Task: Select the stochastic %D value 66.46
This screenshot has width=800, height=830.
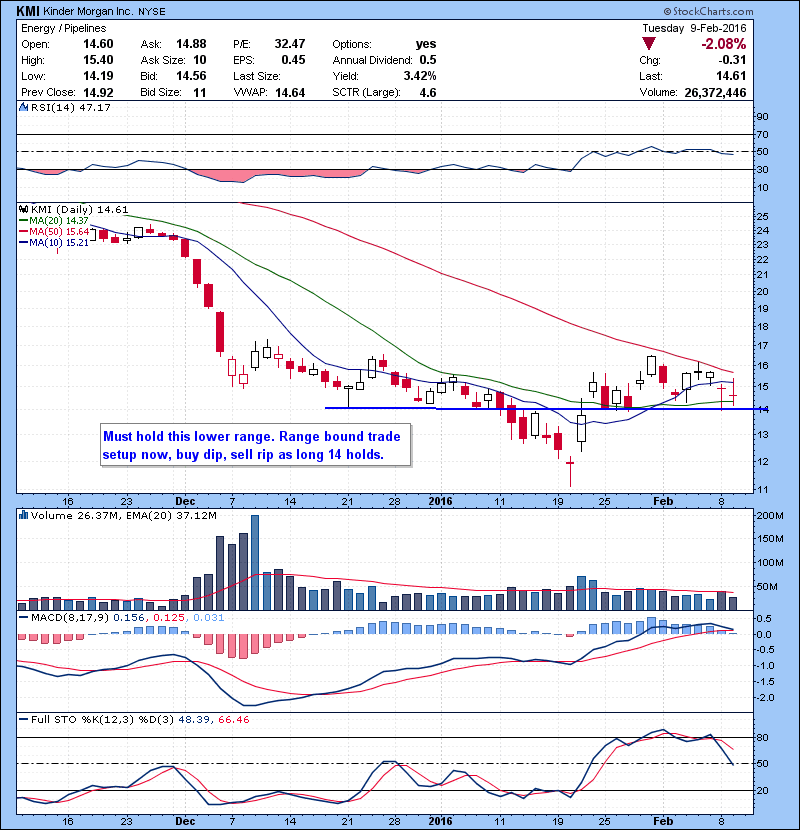Action: (x=233, y=720)
